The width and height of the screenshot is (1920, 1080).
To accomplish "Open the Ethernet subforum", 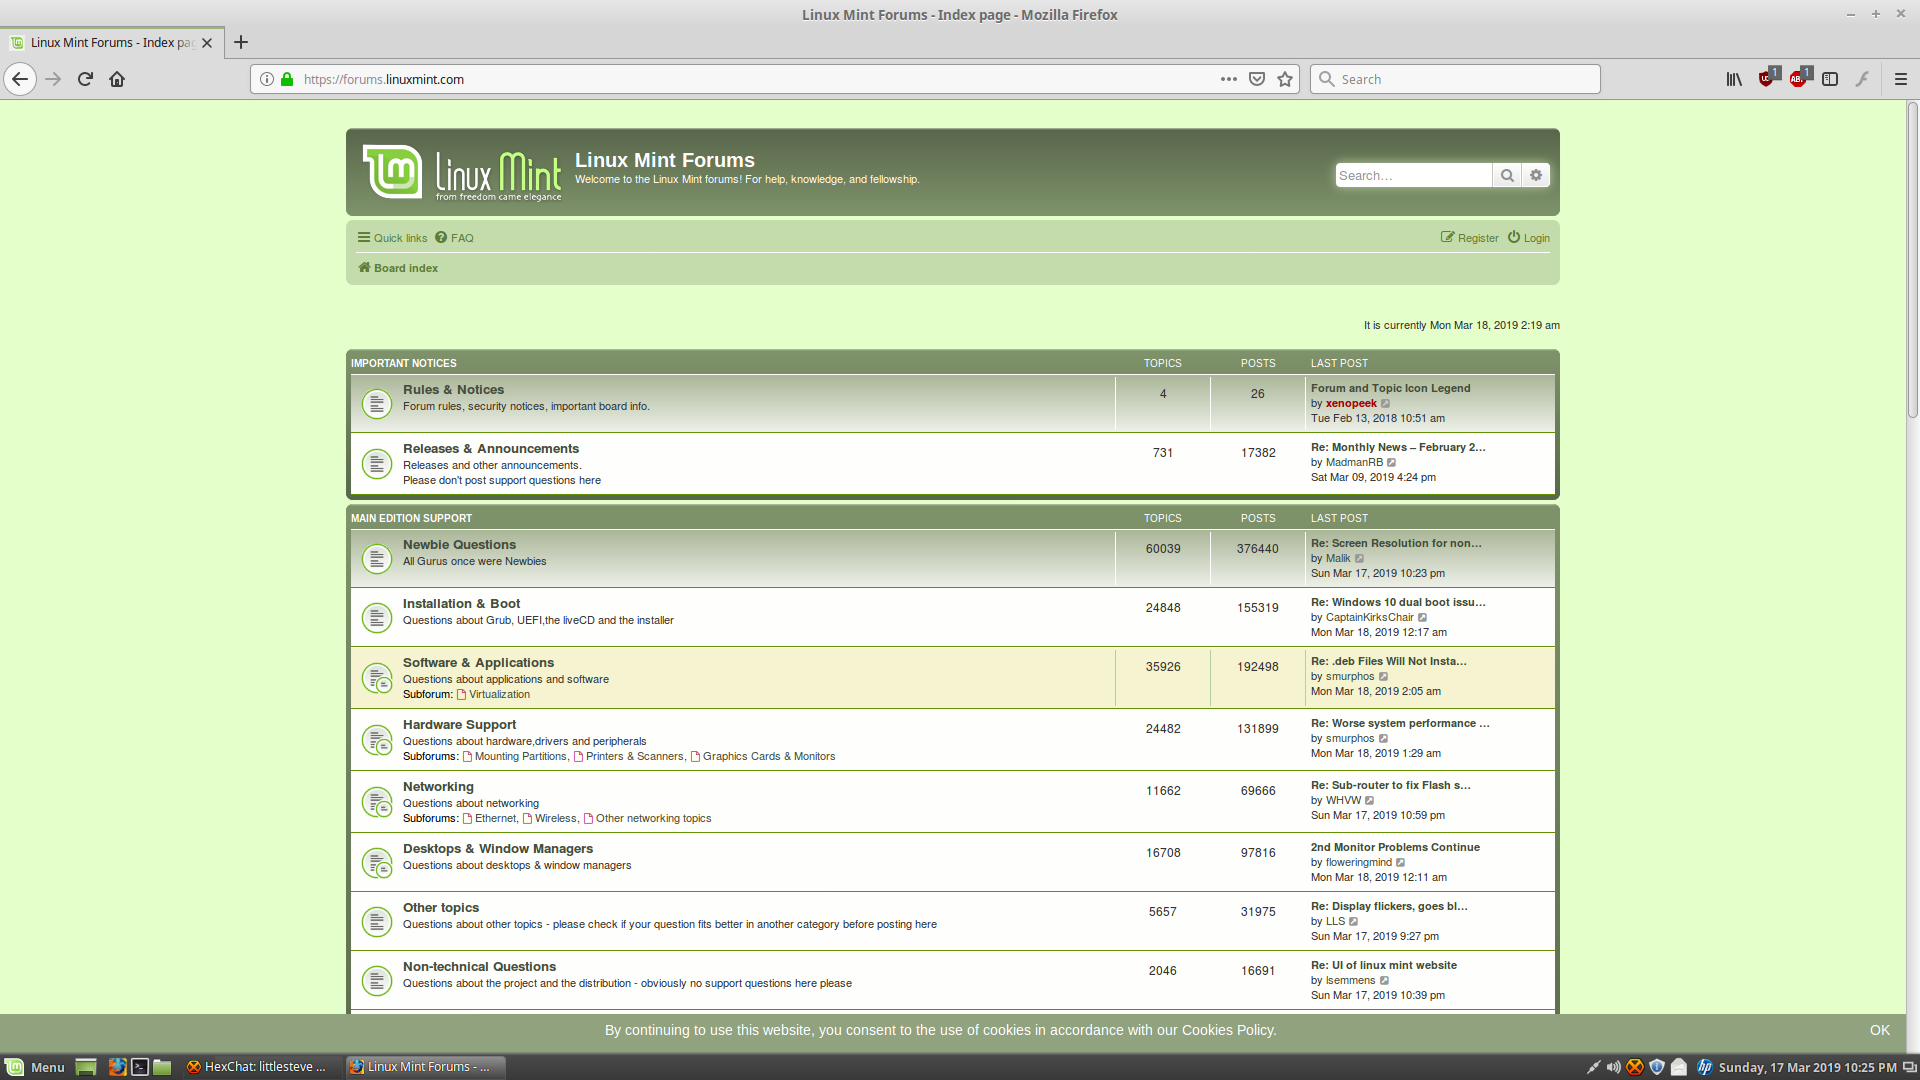I will [495, 819].
